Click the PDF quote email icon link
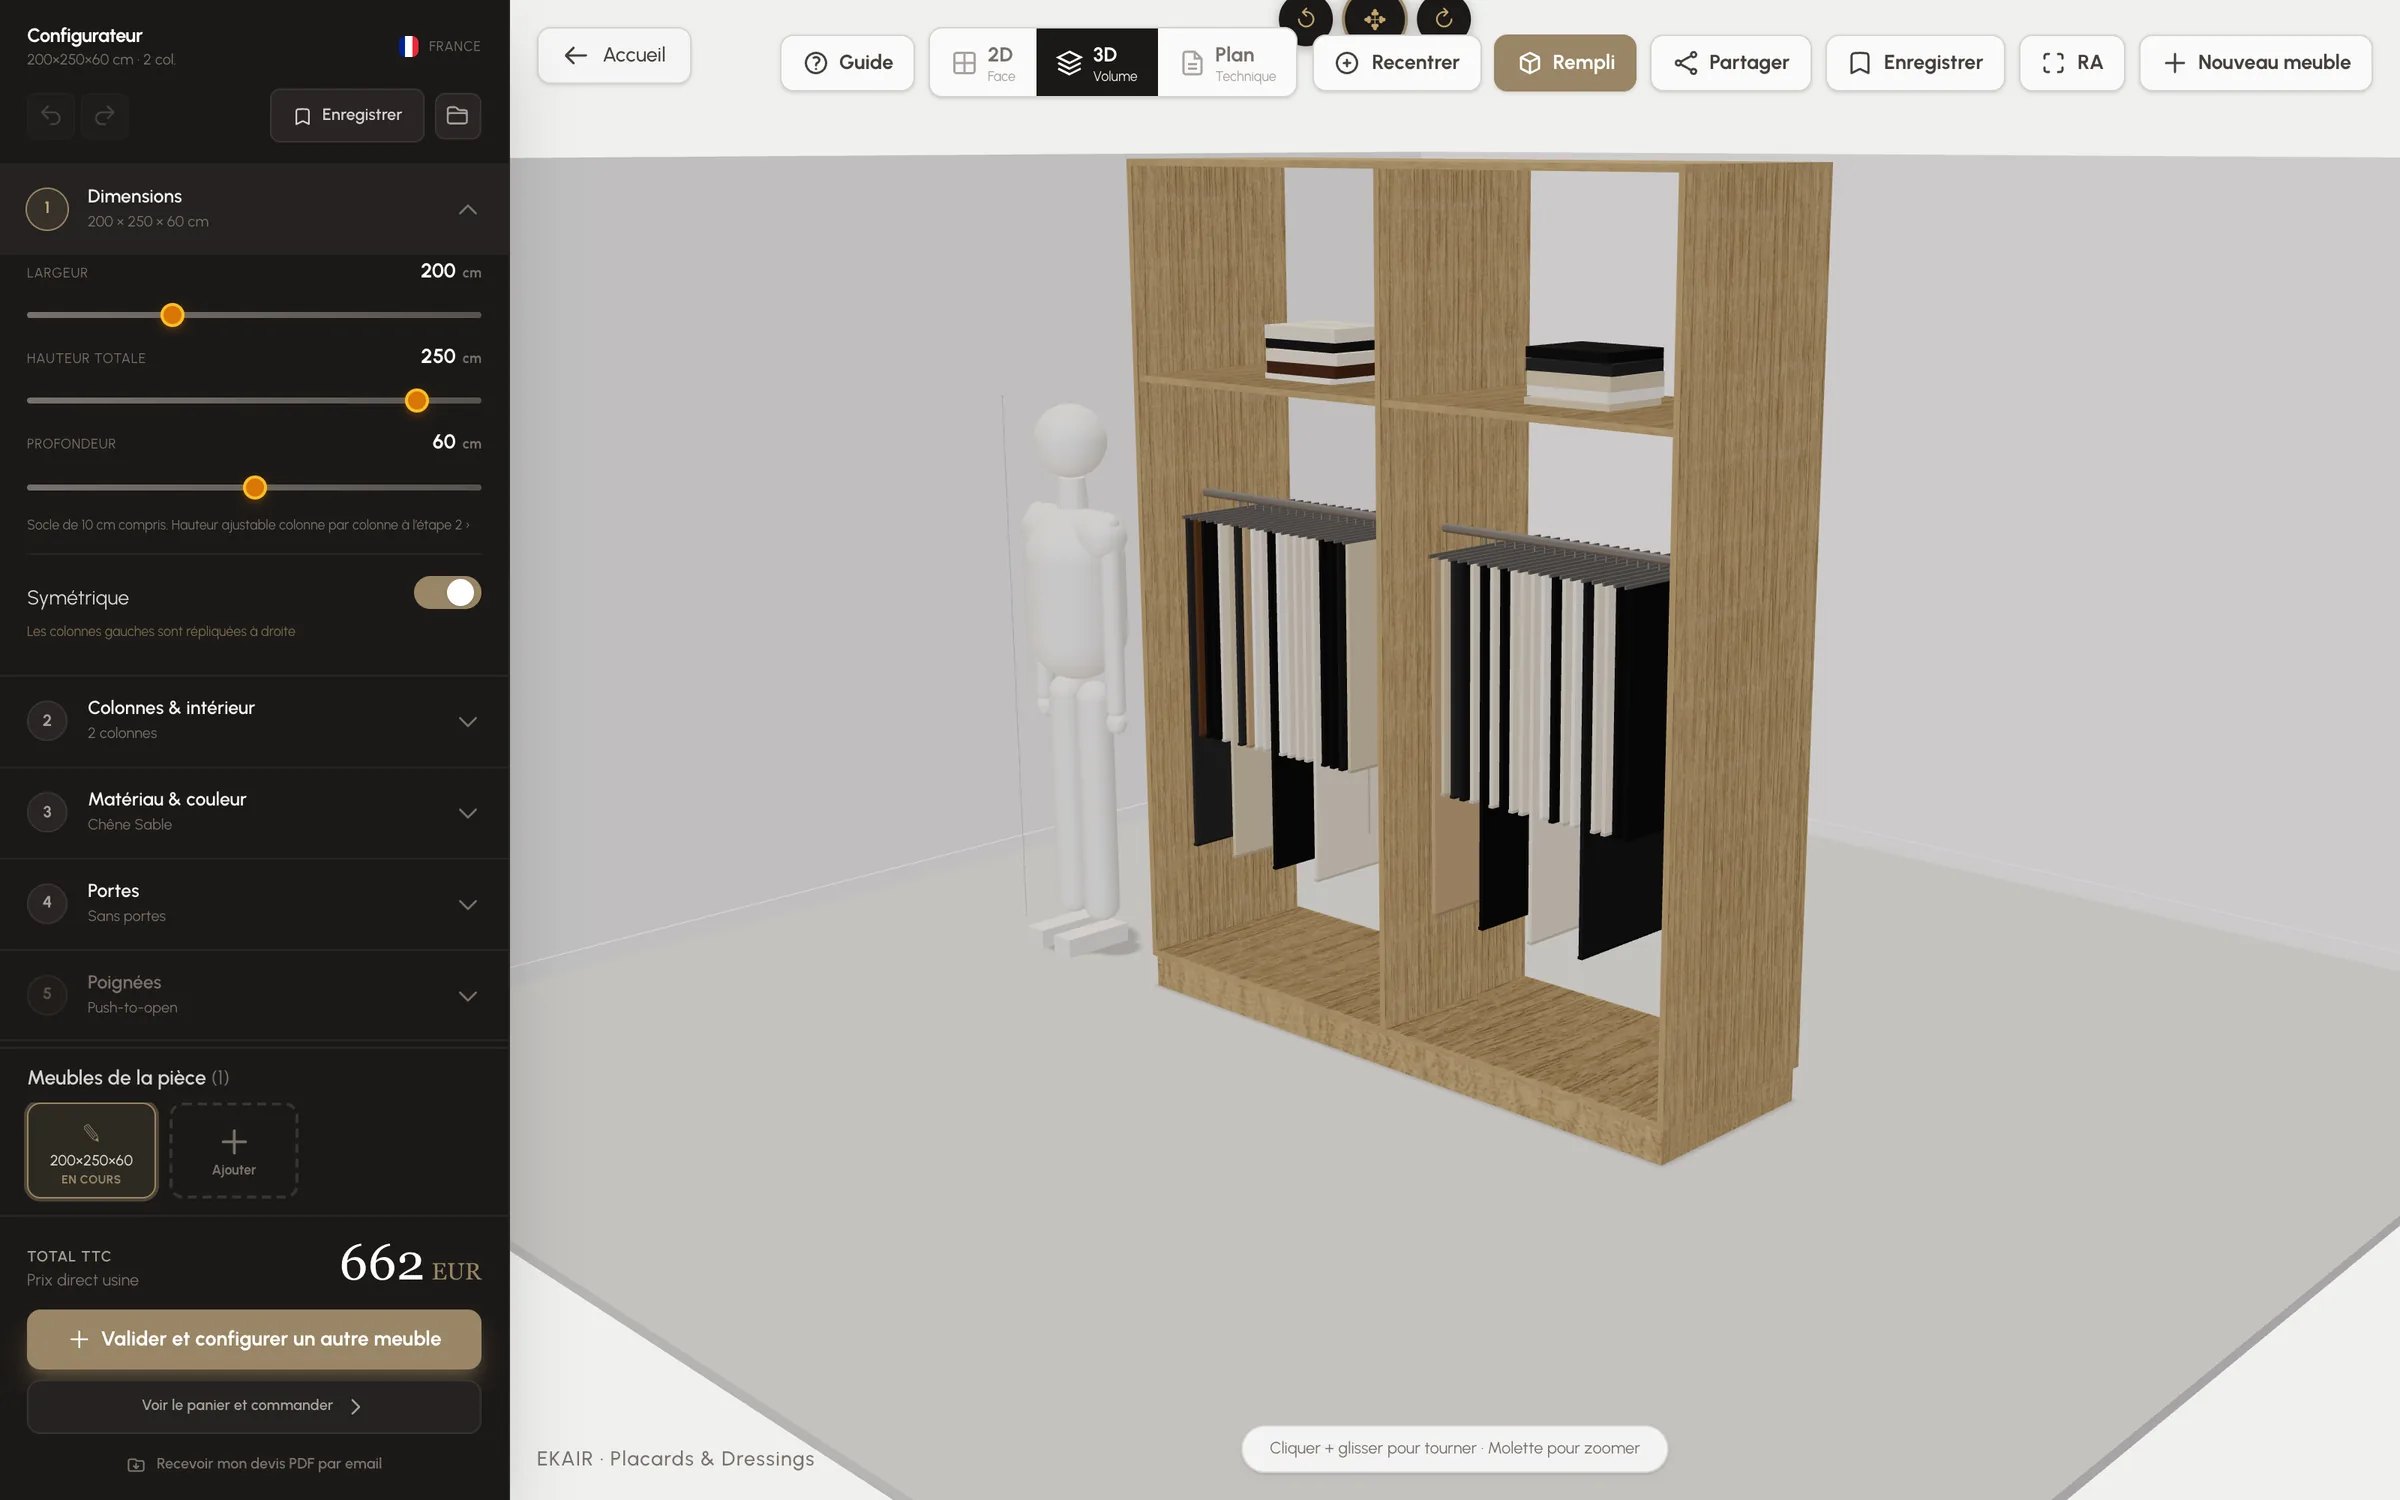Viewport: 2400px width, 1500px height. 254,1464
